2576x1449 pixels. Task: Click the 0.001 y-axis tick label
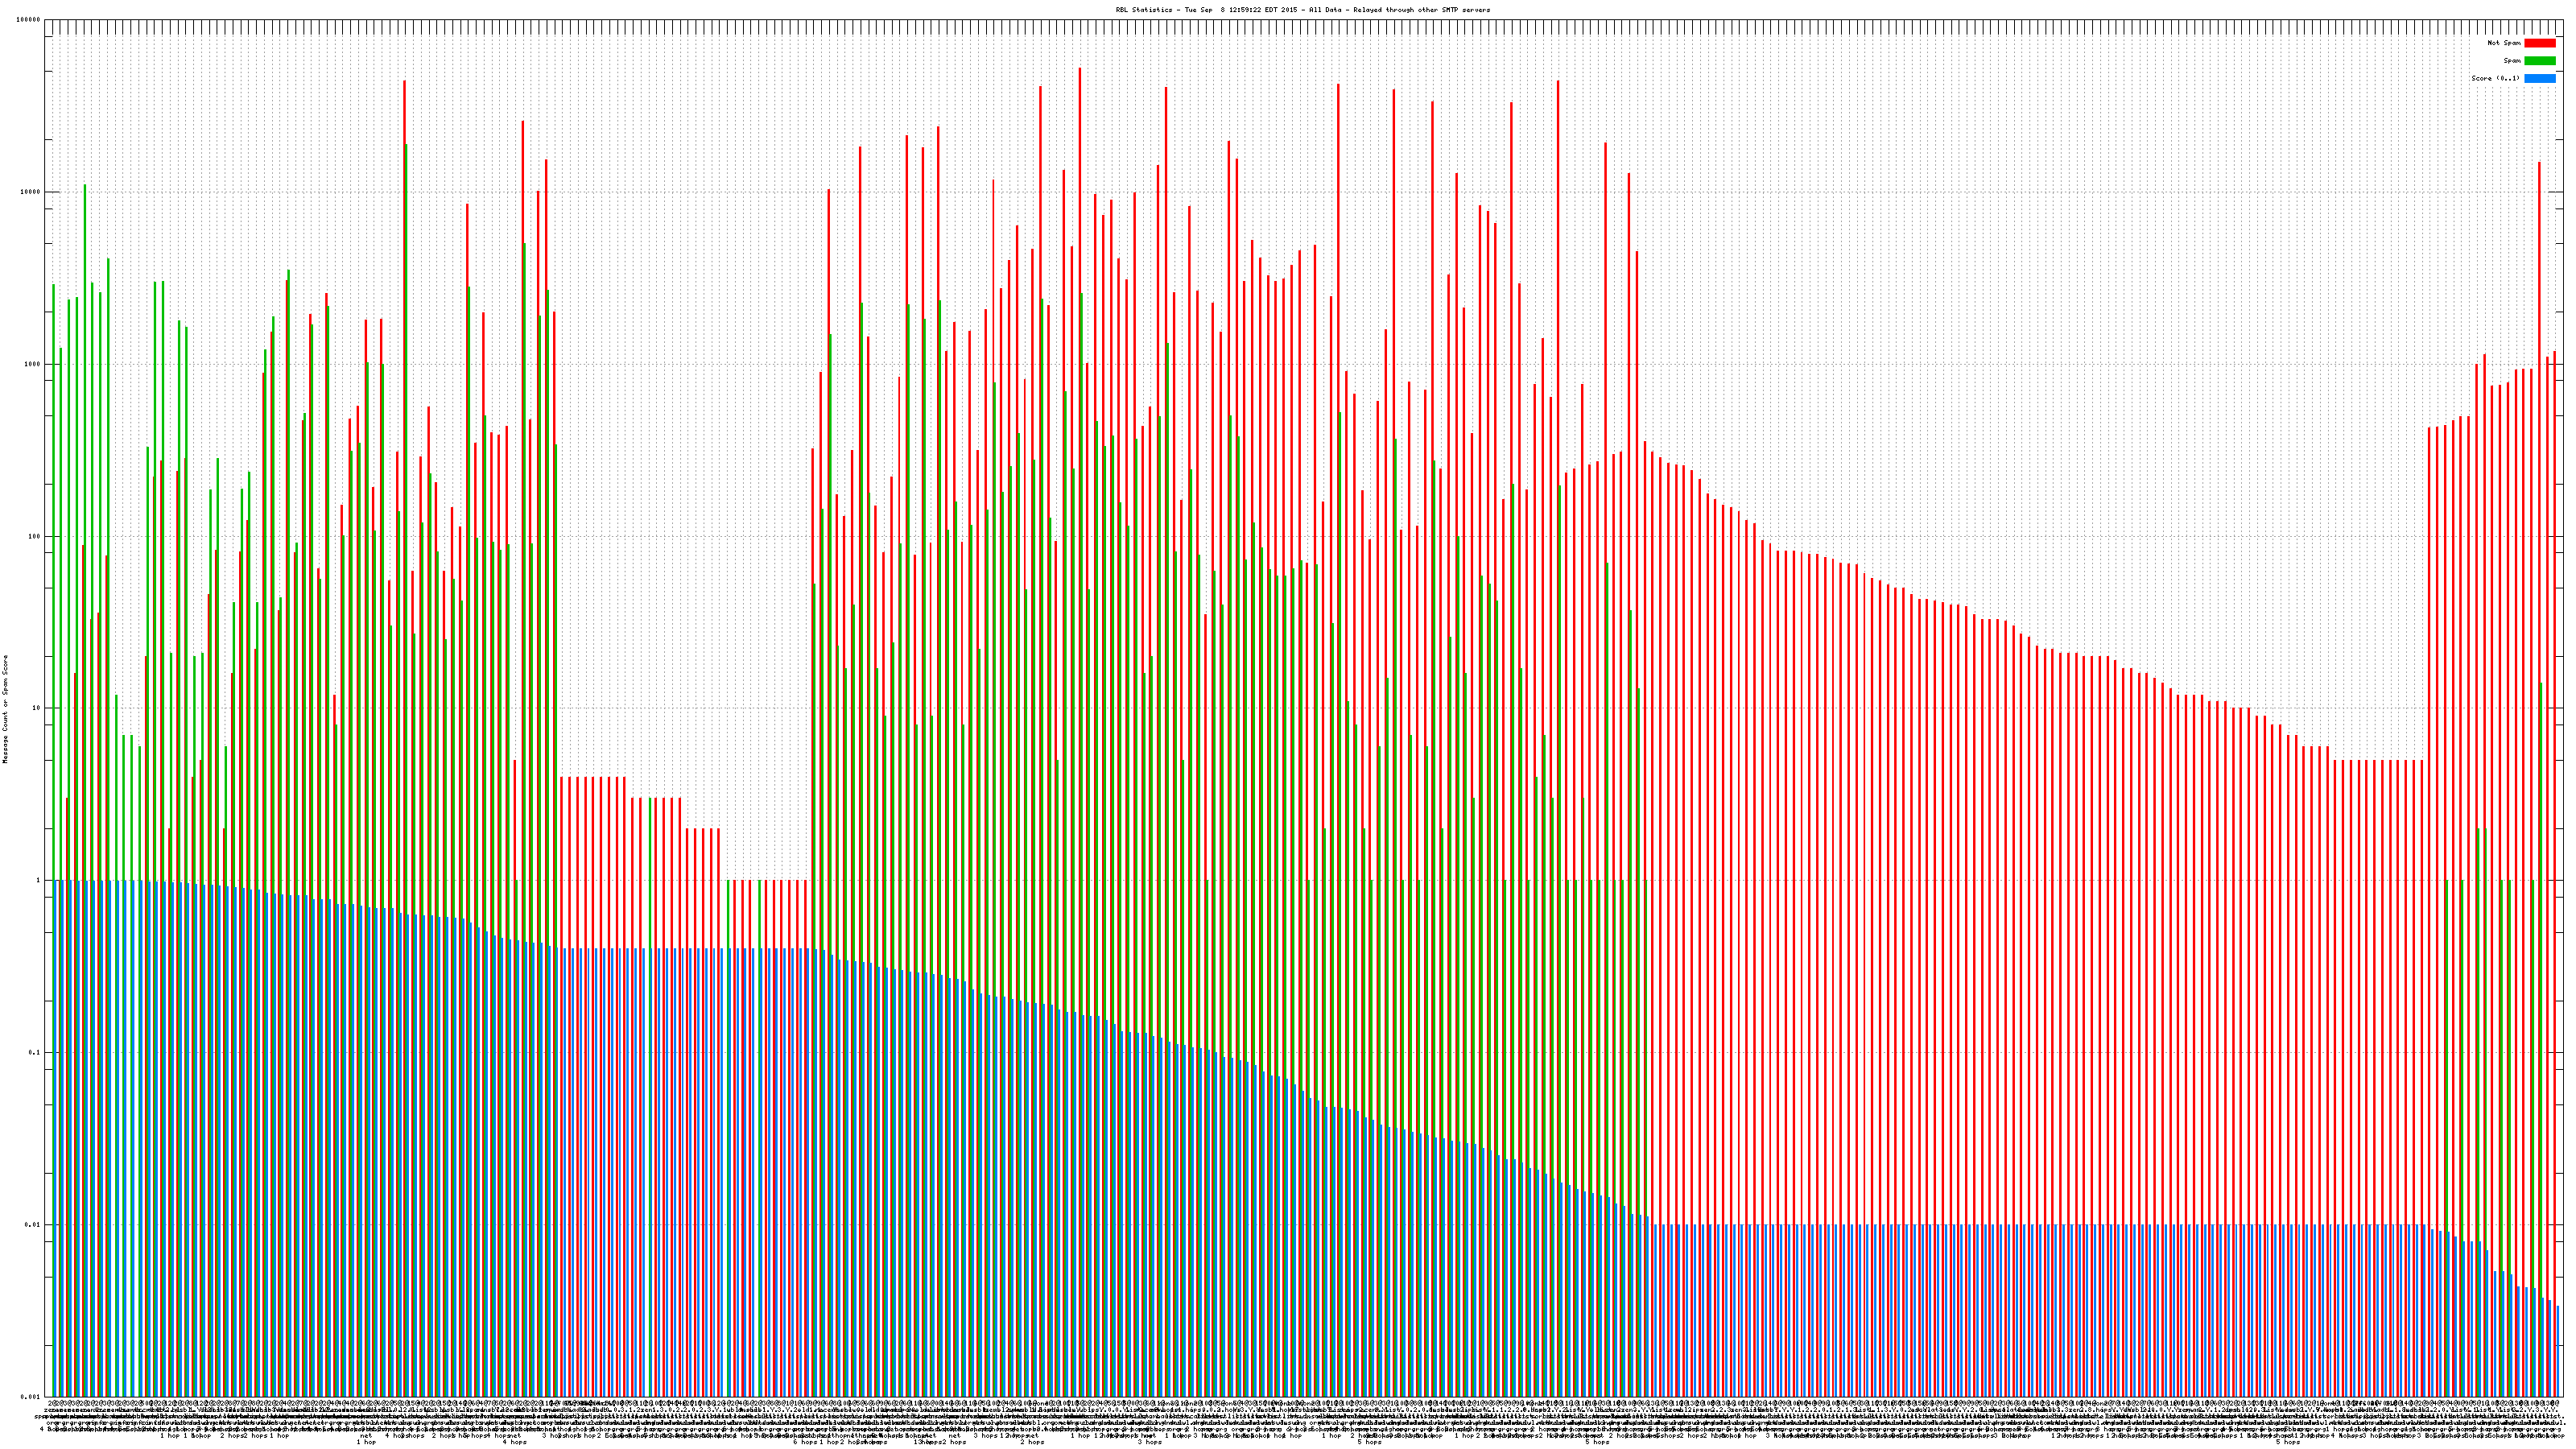31,1396
